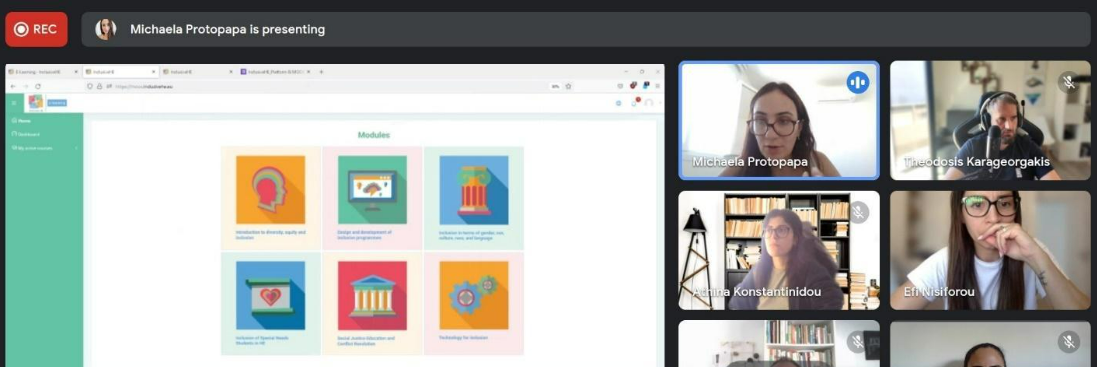This screenshot has width=1097, height=367.
Task: Click the Inclusion of Special Needs heart icon
Action: click(x=270, y=295)
